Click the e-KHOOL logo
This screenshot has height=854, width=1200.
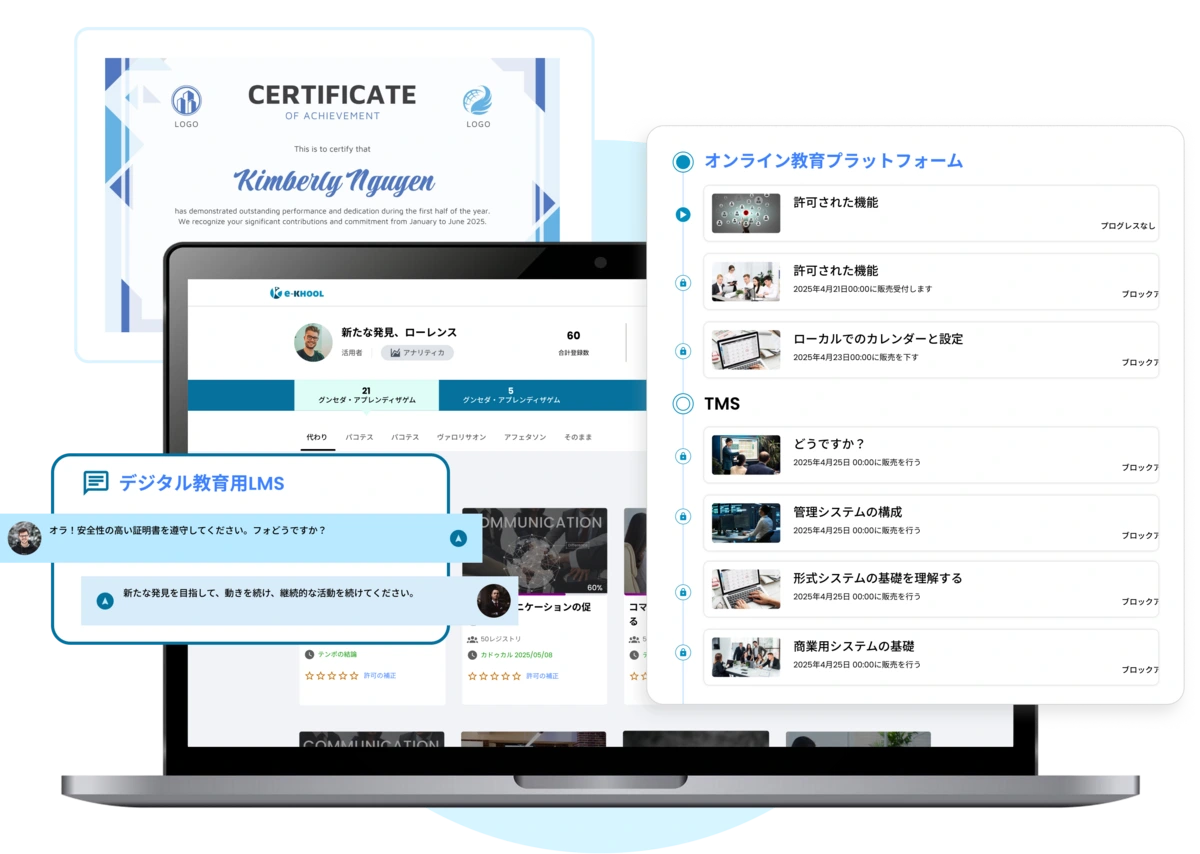click(x=299, y=293)
